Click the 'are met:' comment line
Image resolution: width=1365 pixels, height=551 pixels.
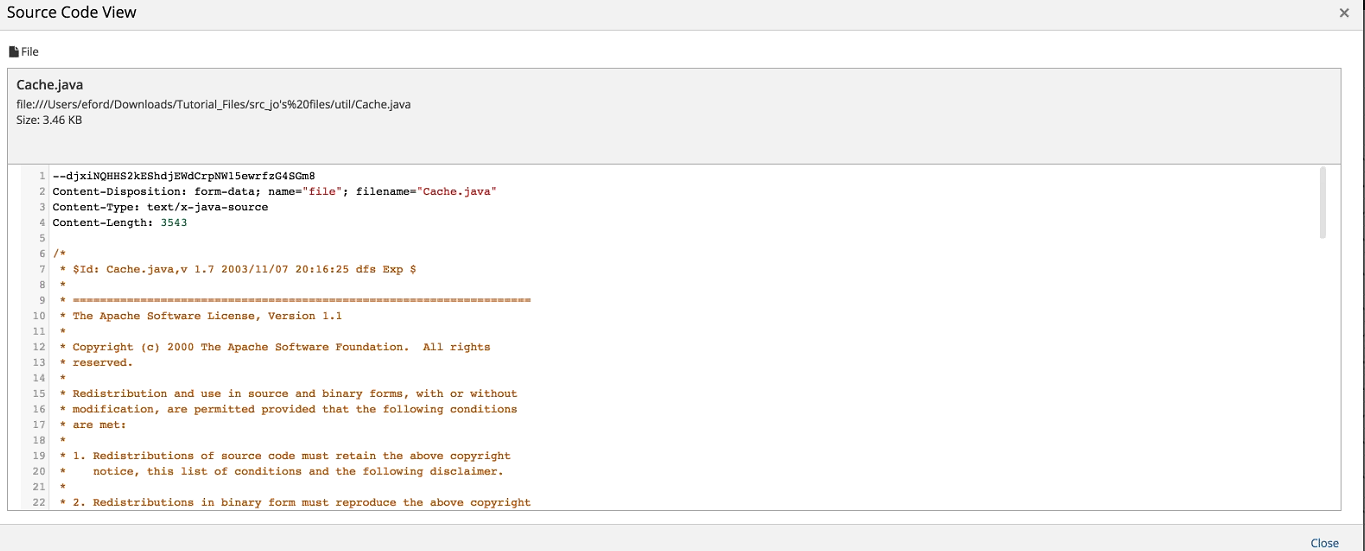[x=93, y=425]
